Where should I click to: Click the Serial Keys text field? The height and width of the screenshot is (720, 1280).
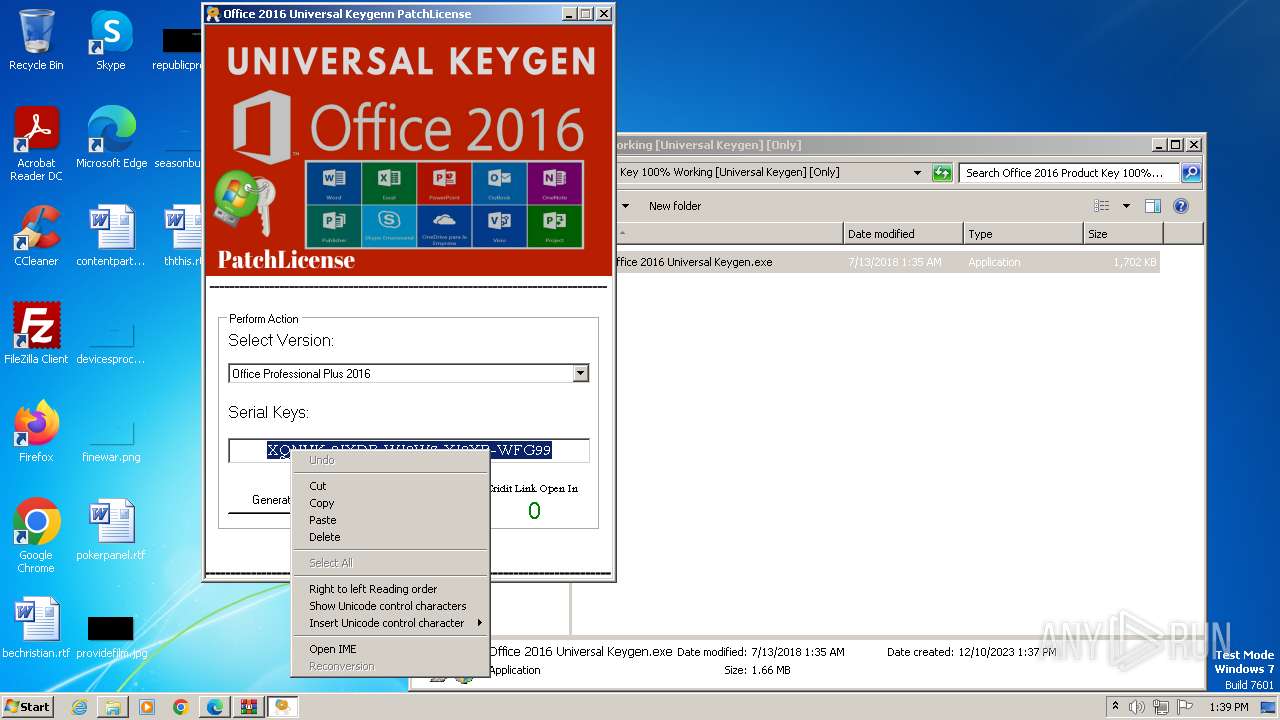point(409,450)
